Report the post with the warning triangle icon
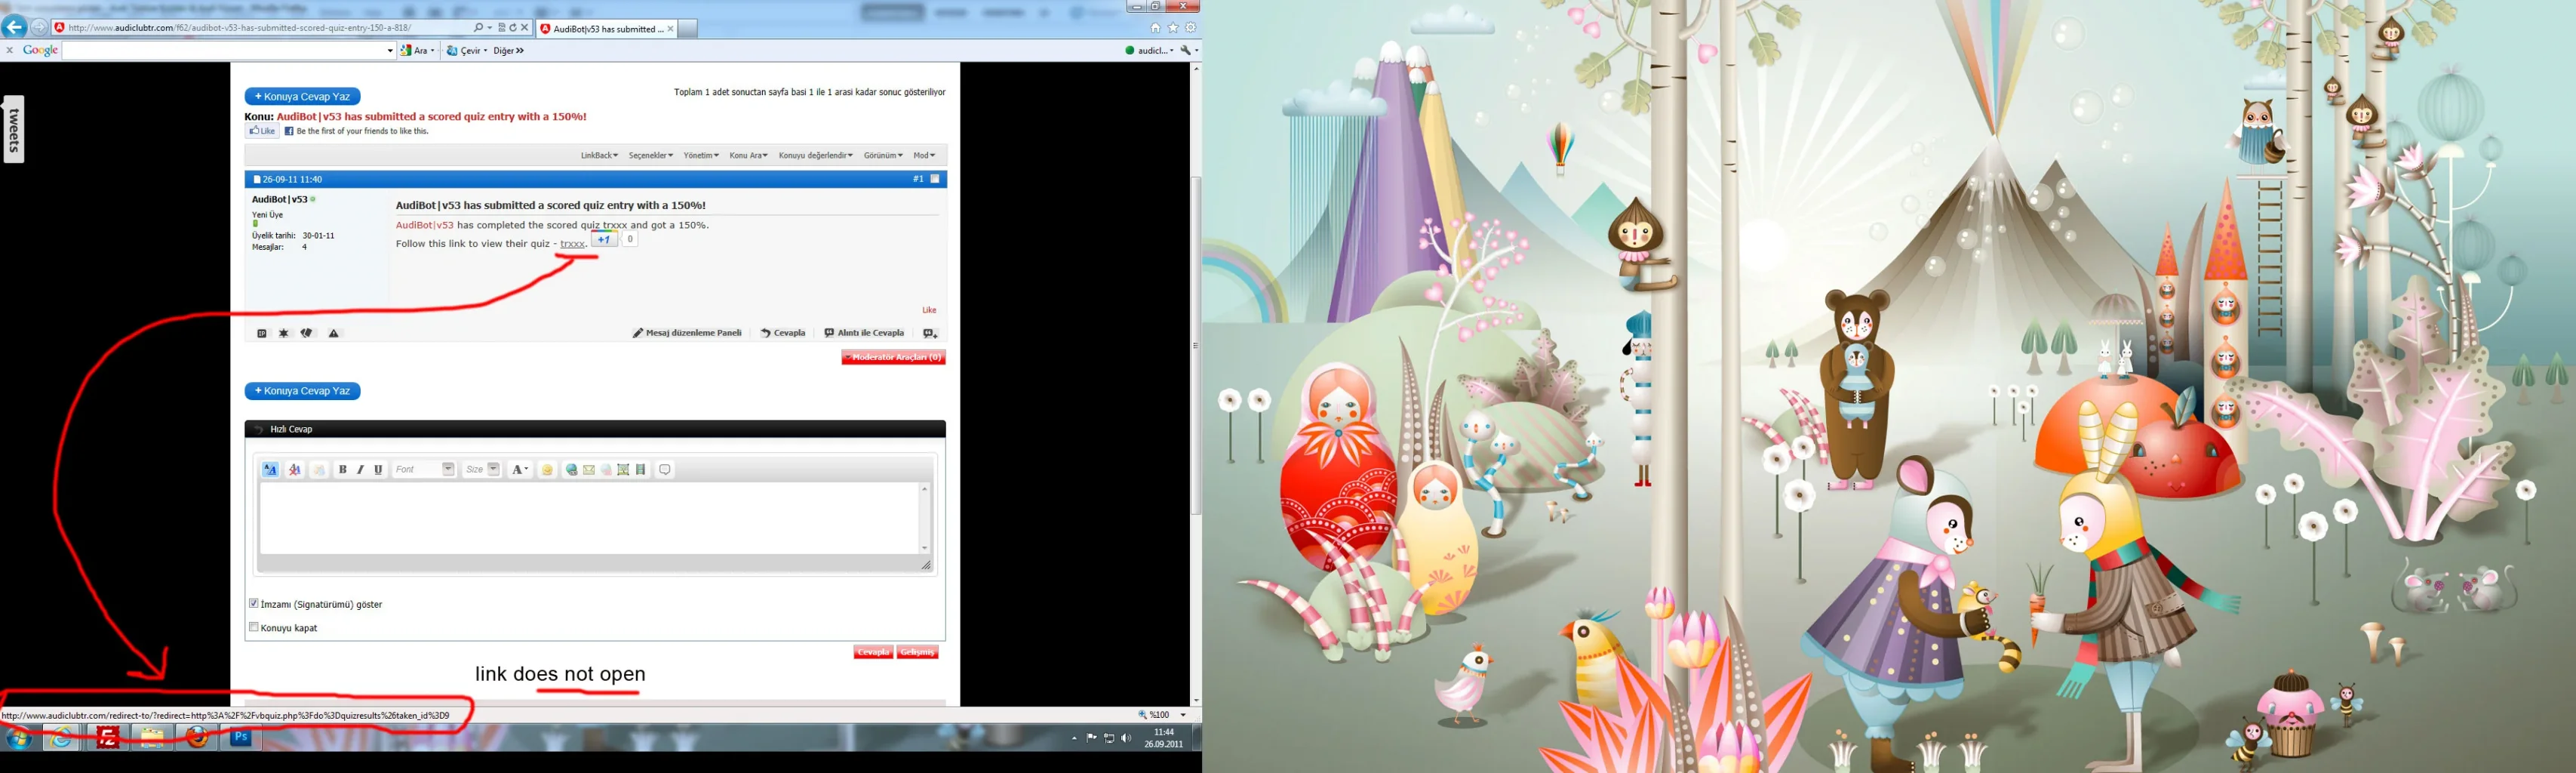This screenshot has height=773, width=2576. pyautogui.click(x=334, y=334)
